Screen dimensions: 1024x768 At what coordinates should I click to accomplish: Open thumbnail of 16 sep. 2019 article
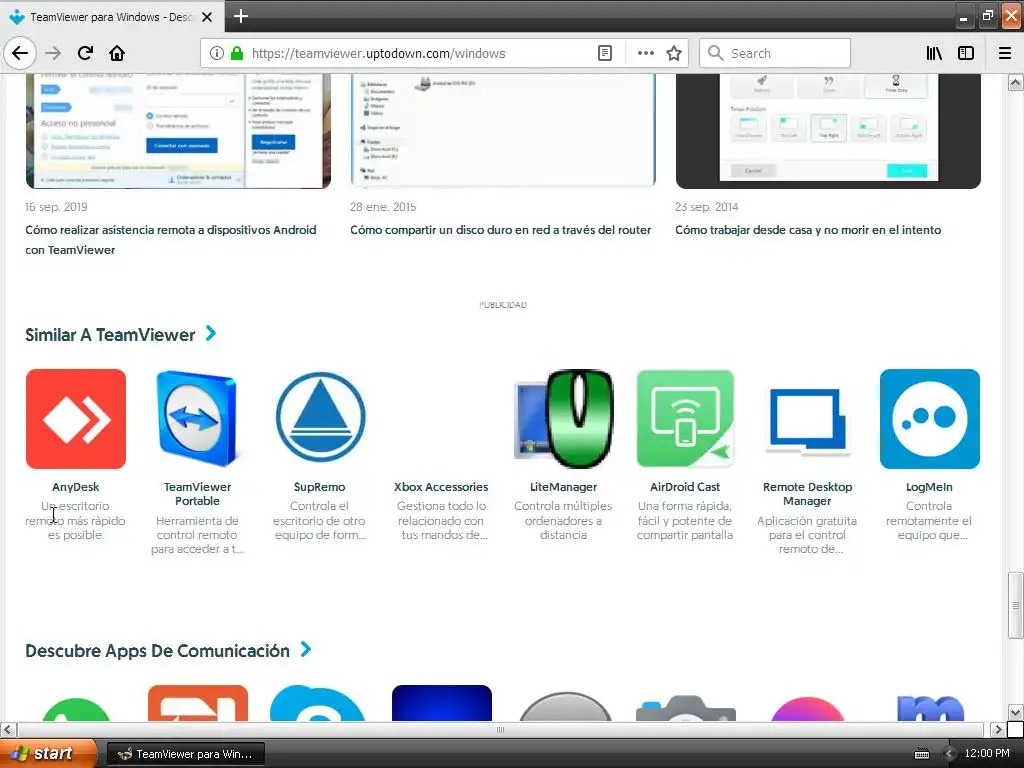pos(178,131)
